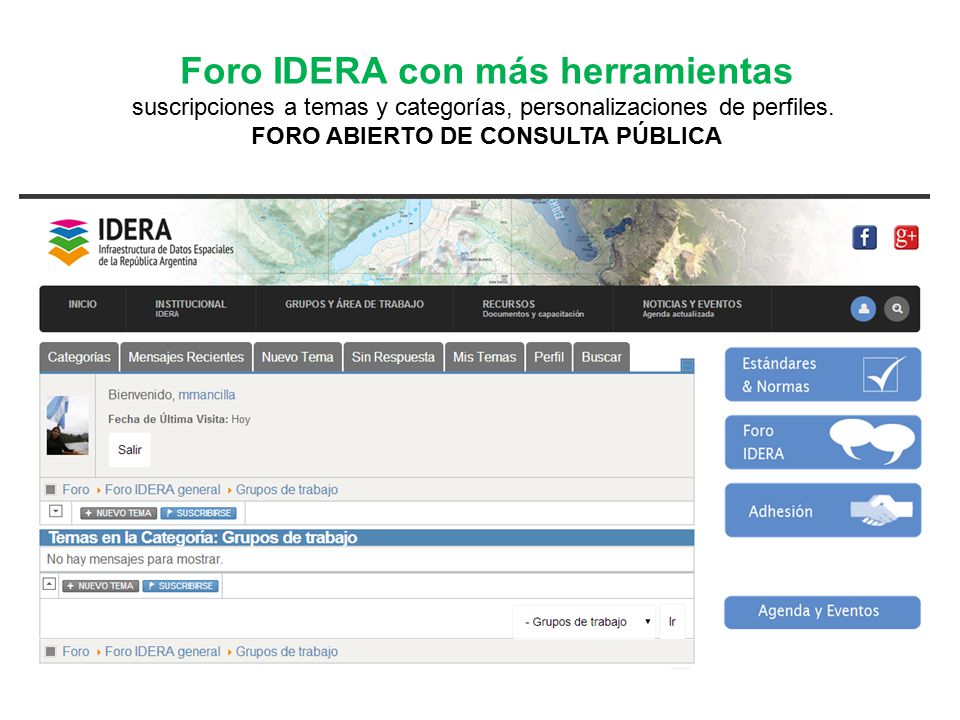960x720 pixels.
Task: Click the bottom topic-actions up arrow box
Action: click(x=50, y=584)
